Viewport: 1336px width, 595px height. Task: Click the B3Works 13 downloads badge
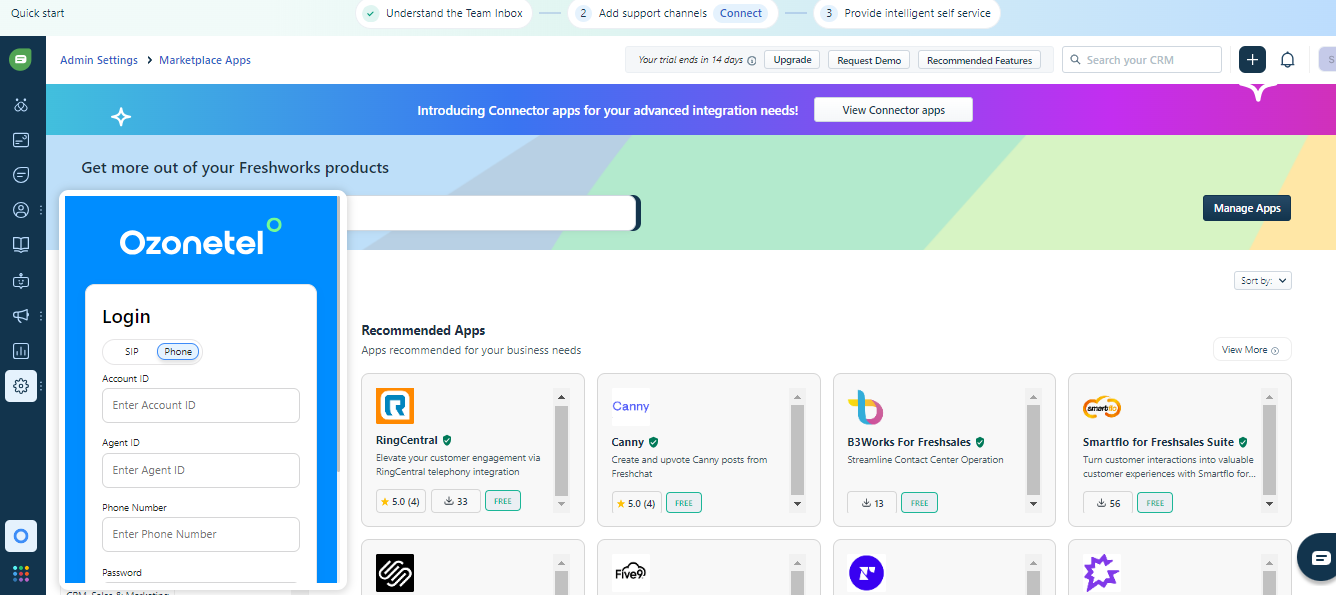872,503
